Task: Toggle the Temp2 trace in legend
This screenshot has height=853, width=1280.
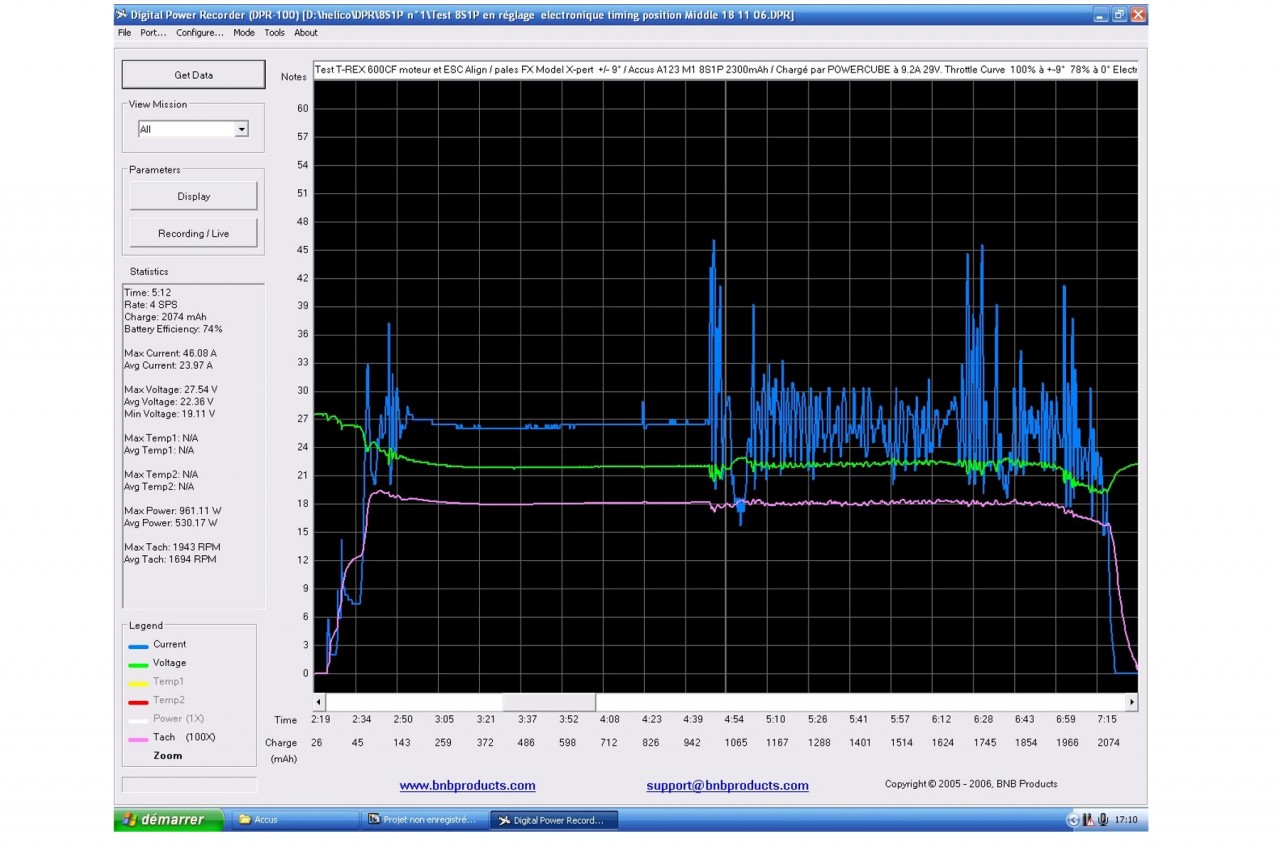Action: [x=168, y=700]
